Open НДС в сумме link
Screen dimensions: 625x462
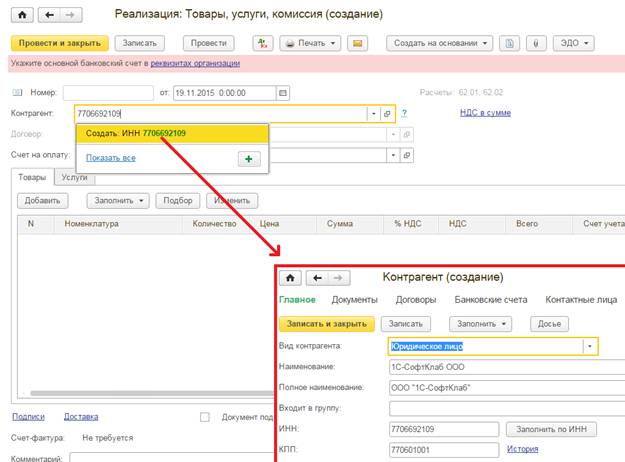tap(485, 113)
